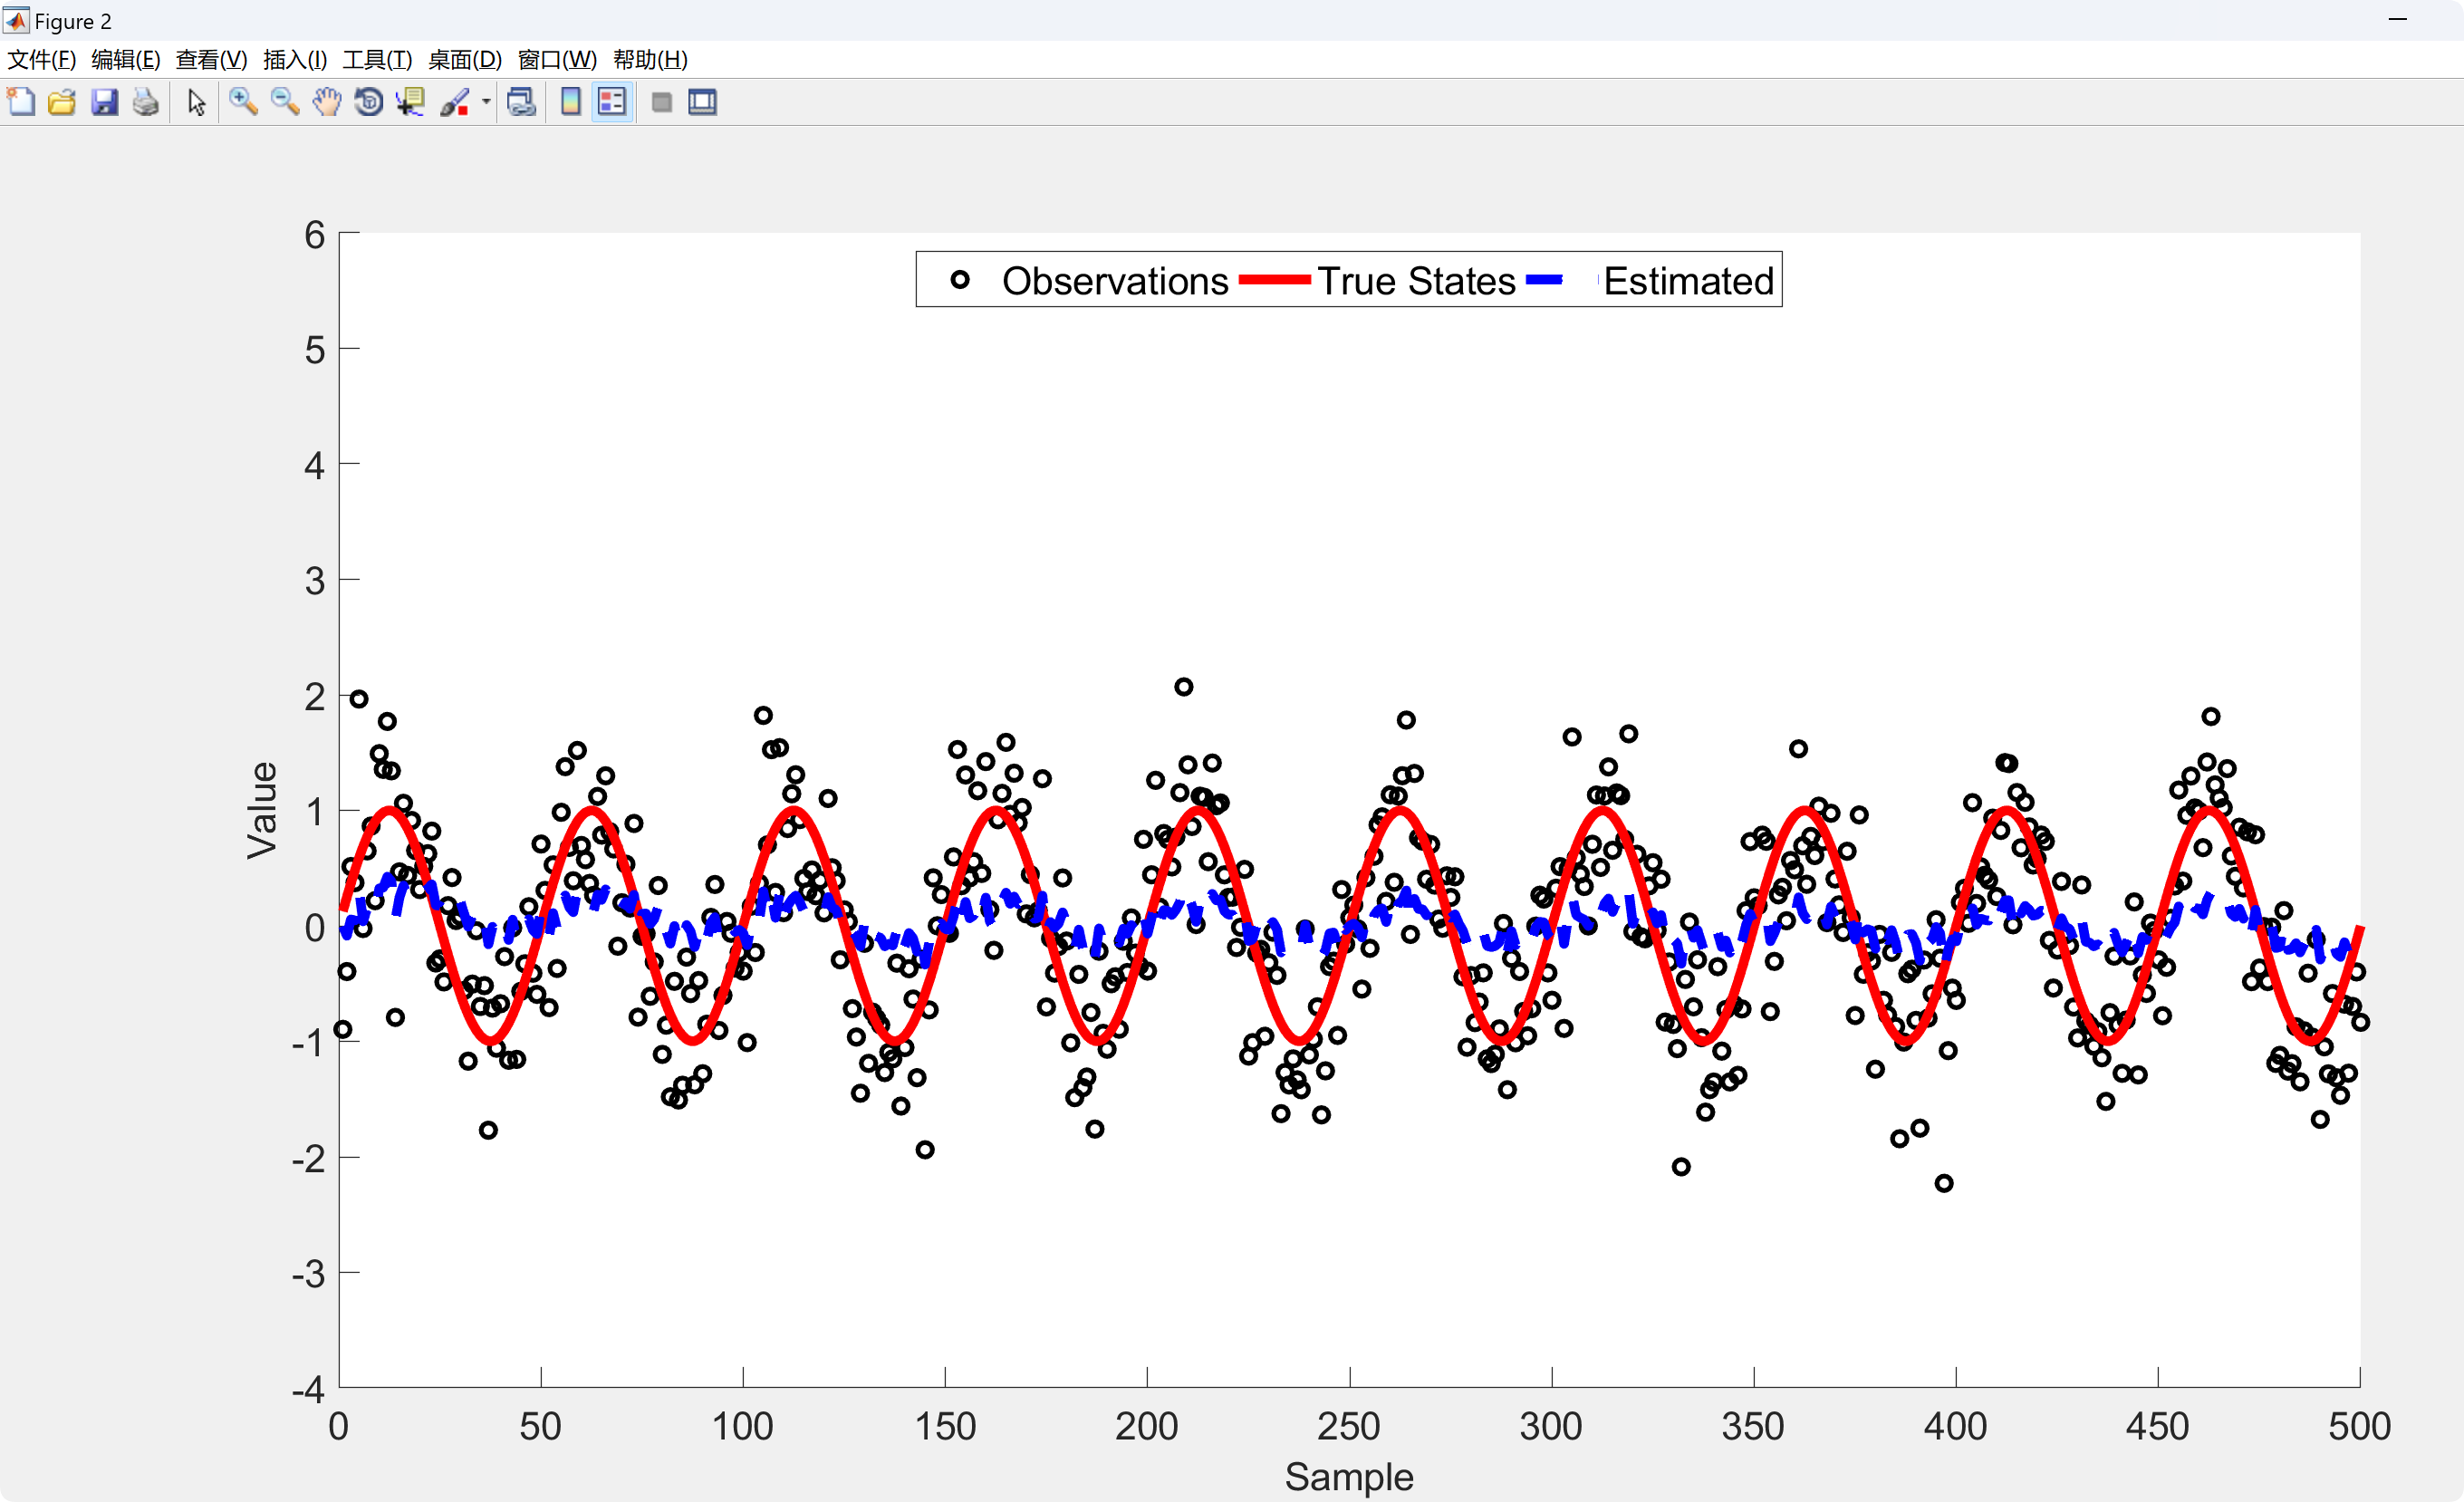
Task: Toggle the Insert Colorbar button
Action: (571, 102)
